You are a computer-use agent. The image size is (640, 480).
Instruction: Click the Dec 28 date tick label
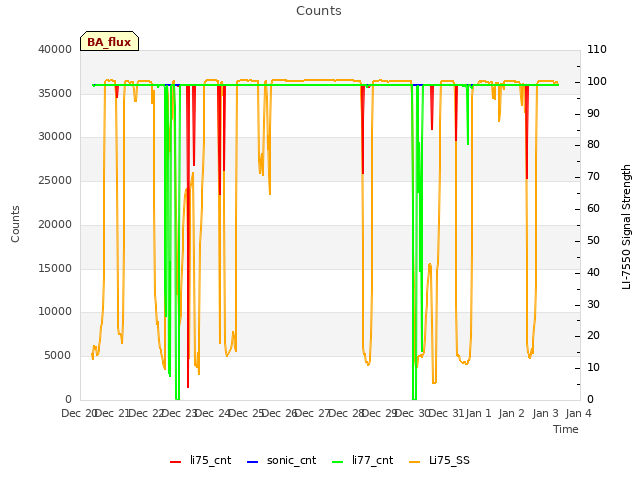point(347,413)
